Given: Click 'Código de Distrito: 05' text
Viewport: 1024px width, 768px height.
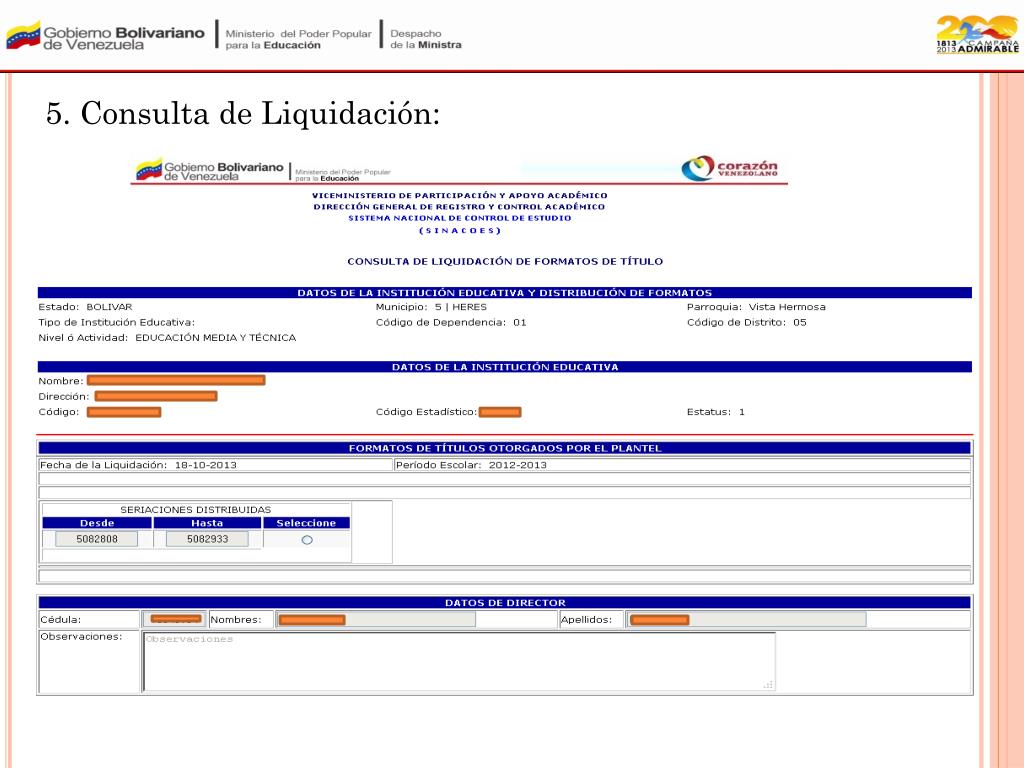Looking at the screenshot, I should tap(746, 323).
